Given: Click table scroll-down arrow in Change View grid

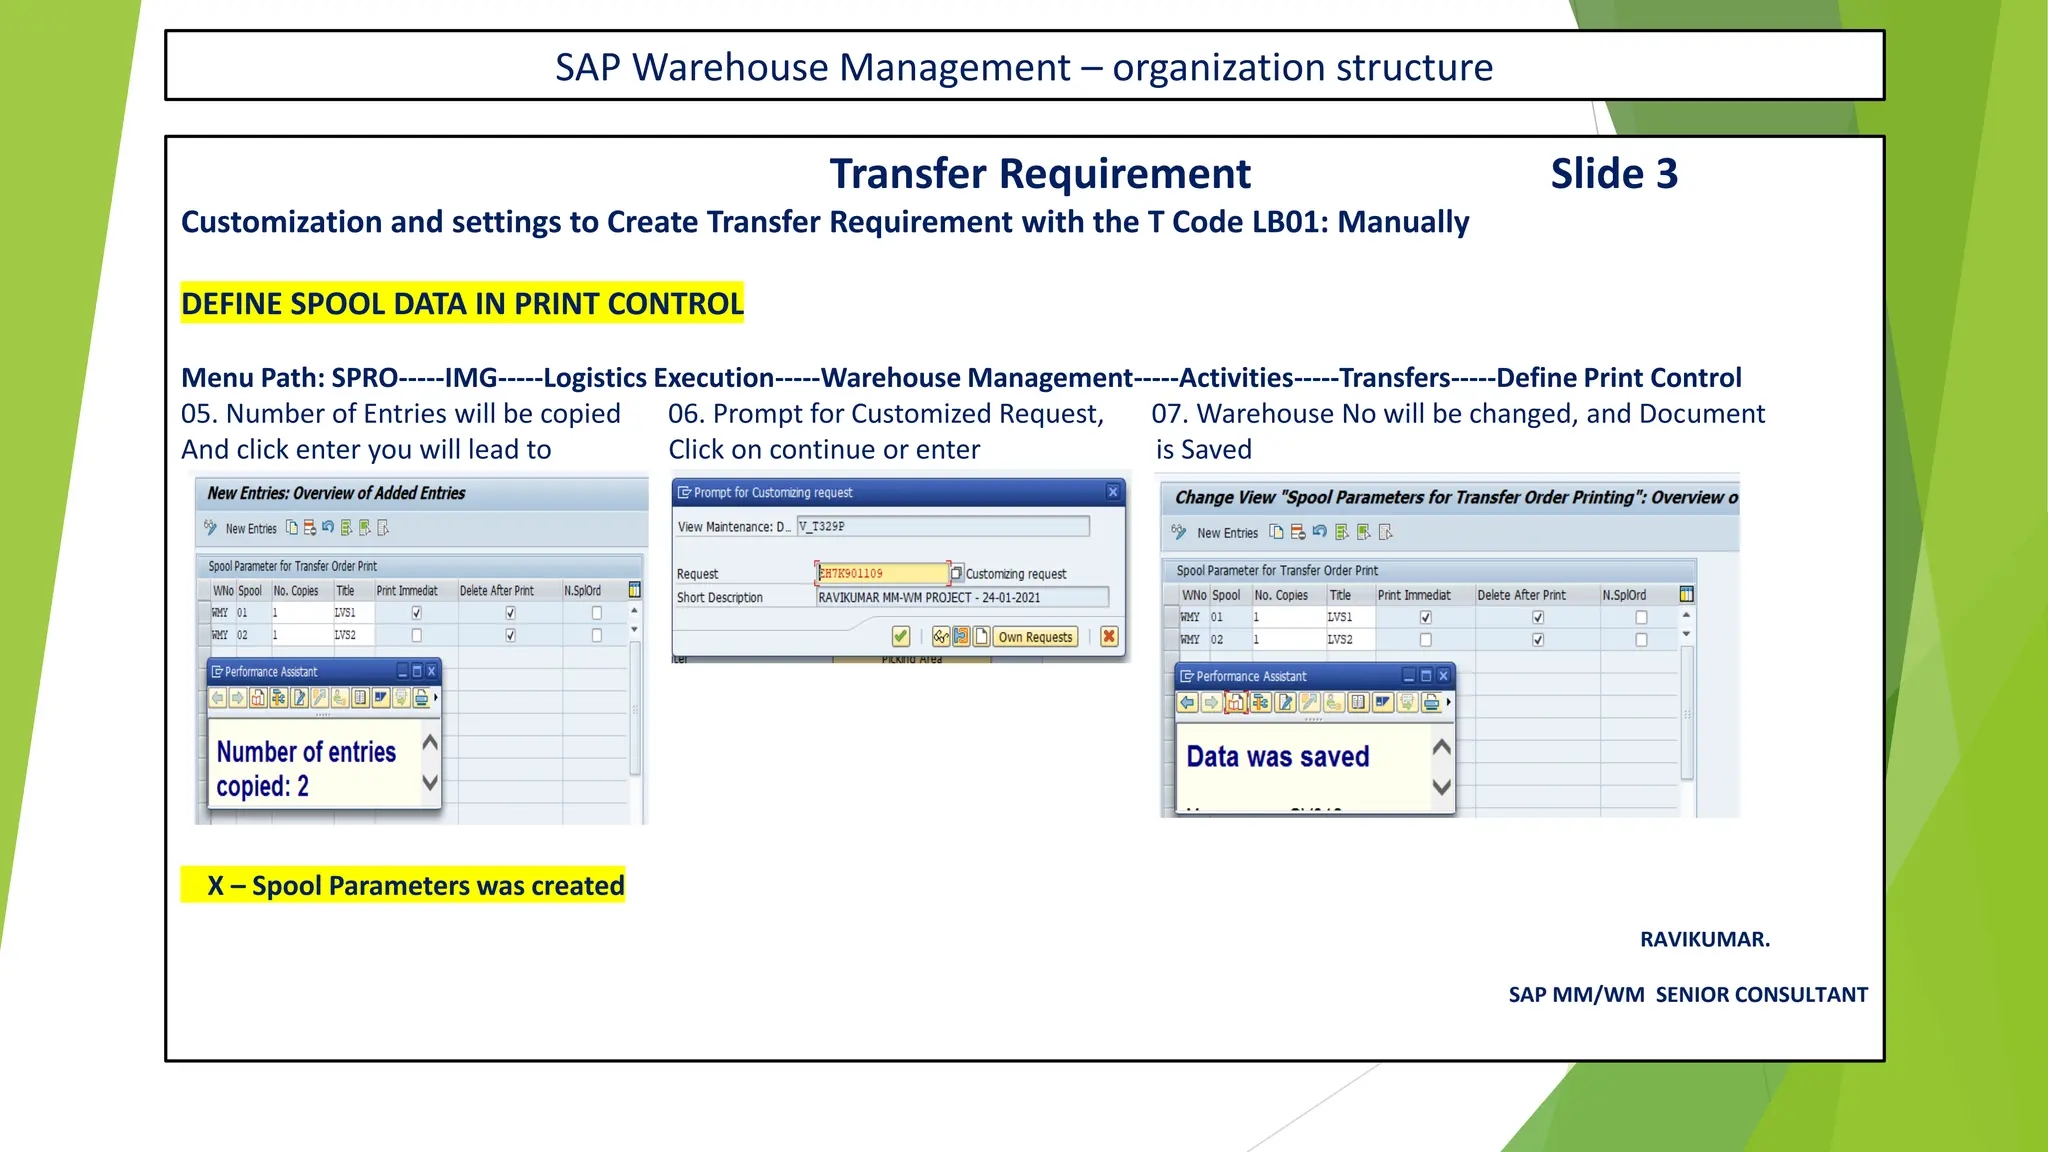Looking at the screenshot, I should (x=1686, y=633).
